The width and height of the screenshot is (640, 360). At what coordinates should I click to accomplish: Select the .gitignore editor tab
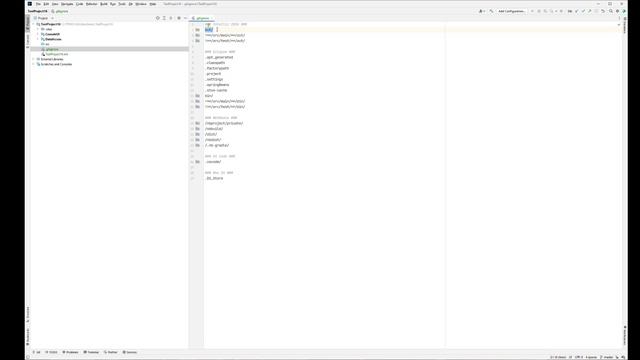coord(202,18)
